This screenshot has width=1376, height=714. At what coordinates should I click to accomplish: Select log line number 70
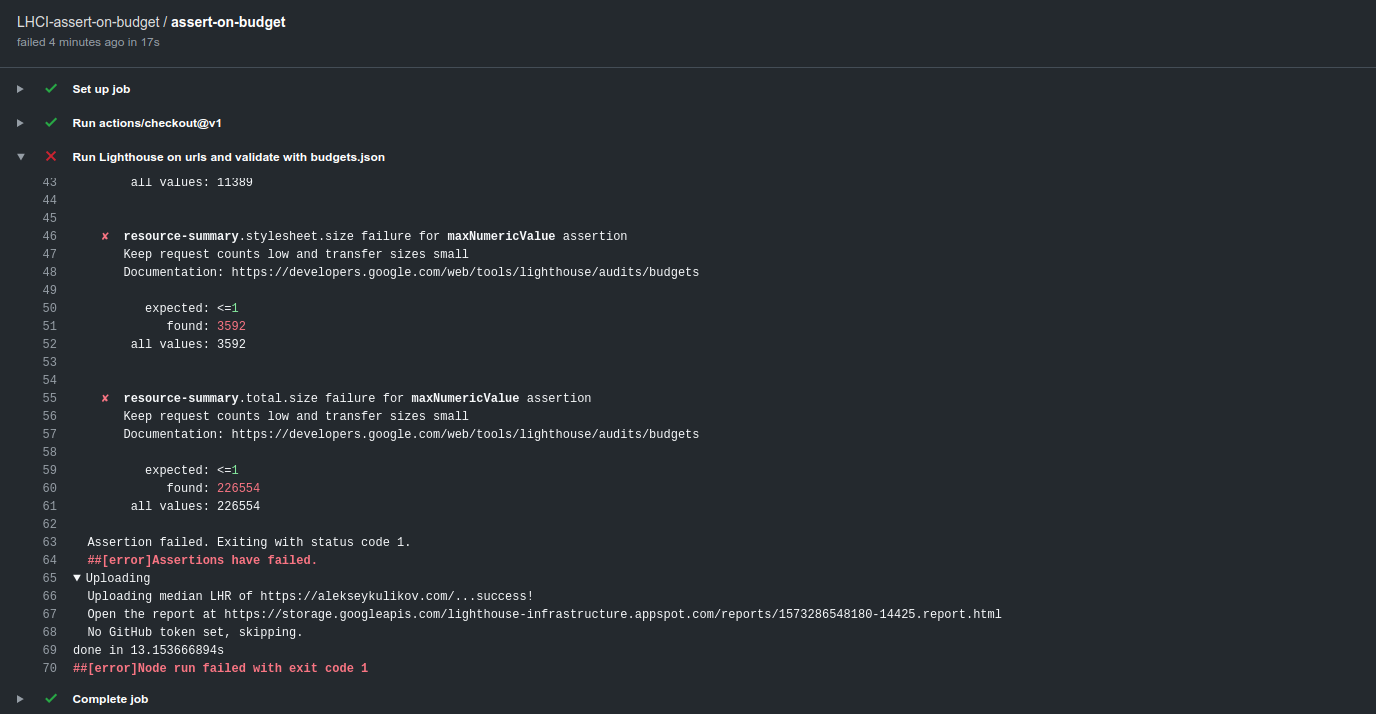[50, 668]
